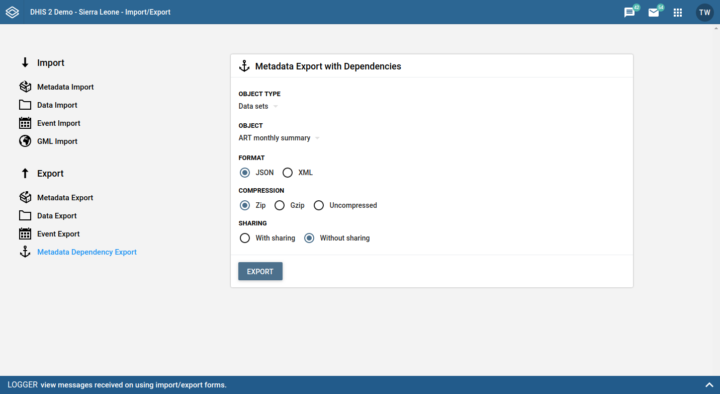Select the JSON format radio button
720x394 pixels.
(x=245, y=173)
